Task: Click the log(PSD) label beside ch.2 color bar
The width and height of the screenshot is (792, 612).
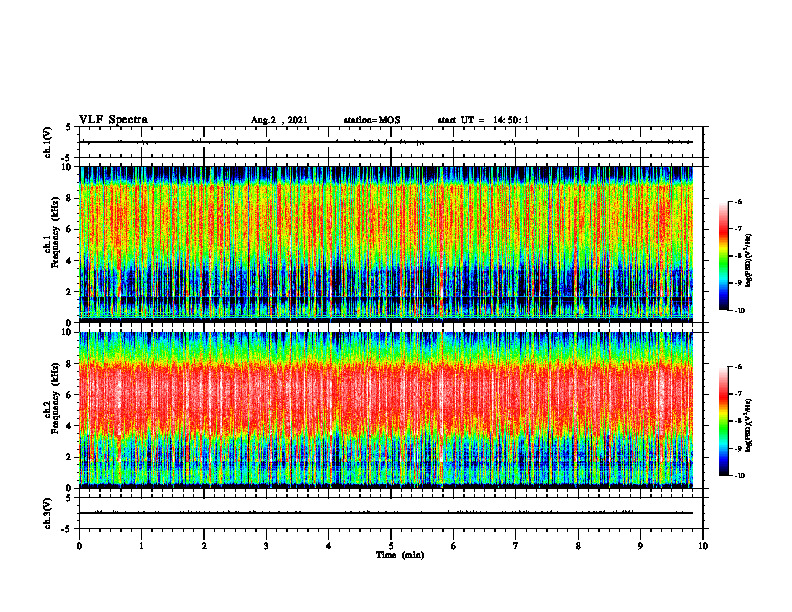Action: pos(749,425)
